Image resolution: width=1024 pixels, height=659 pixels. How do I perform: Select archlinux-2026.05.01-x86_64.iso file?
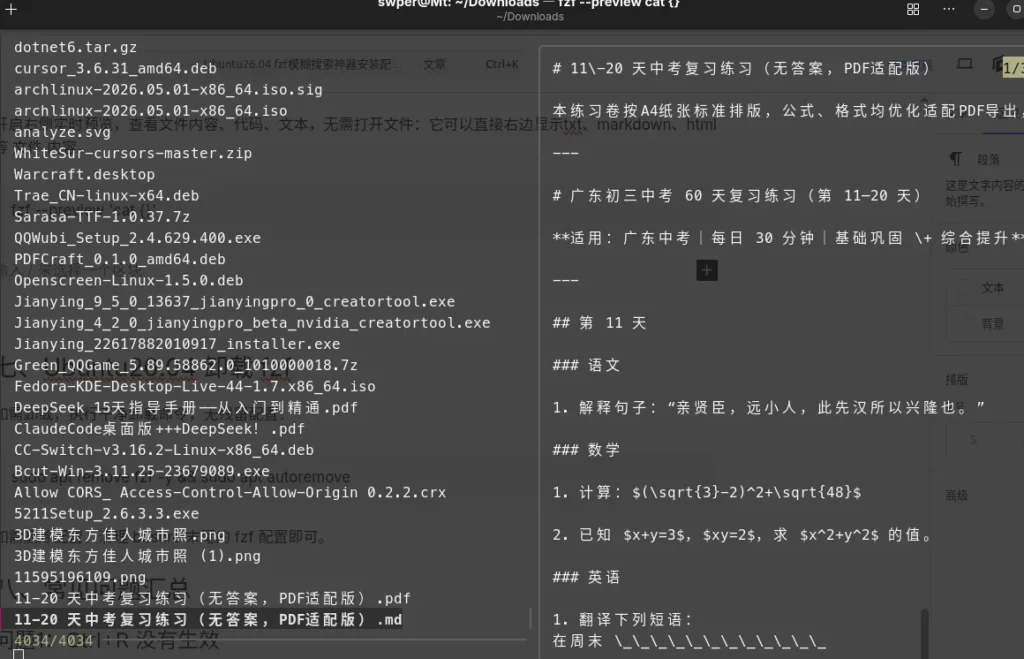tap(150, 110)
